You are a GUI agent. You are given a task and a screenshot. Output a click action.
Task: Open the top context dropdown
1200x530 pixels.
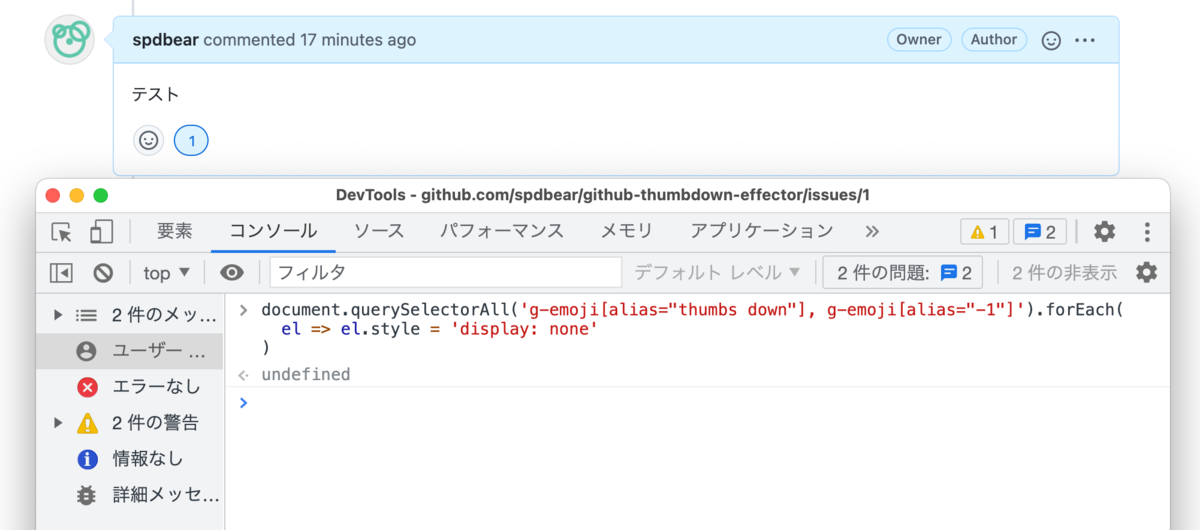coord(167,272)
